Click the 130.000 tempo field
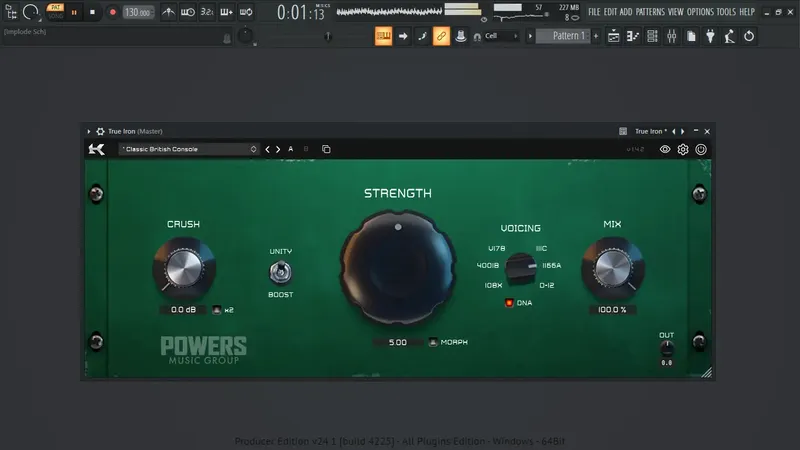800x450 pixels. point(138,12)
